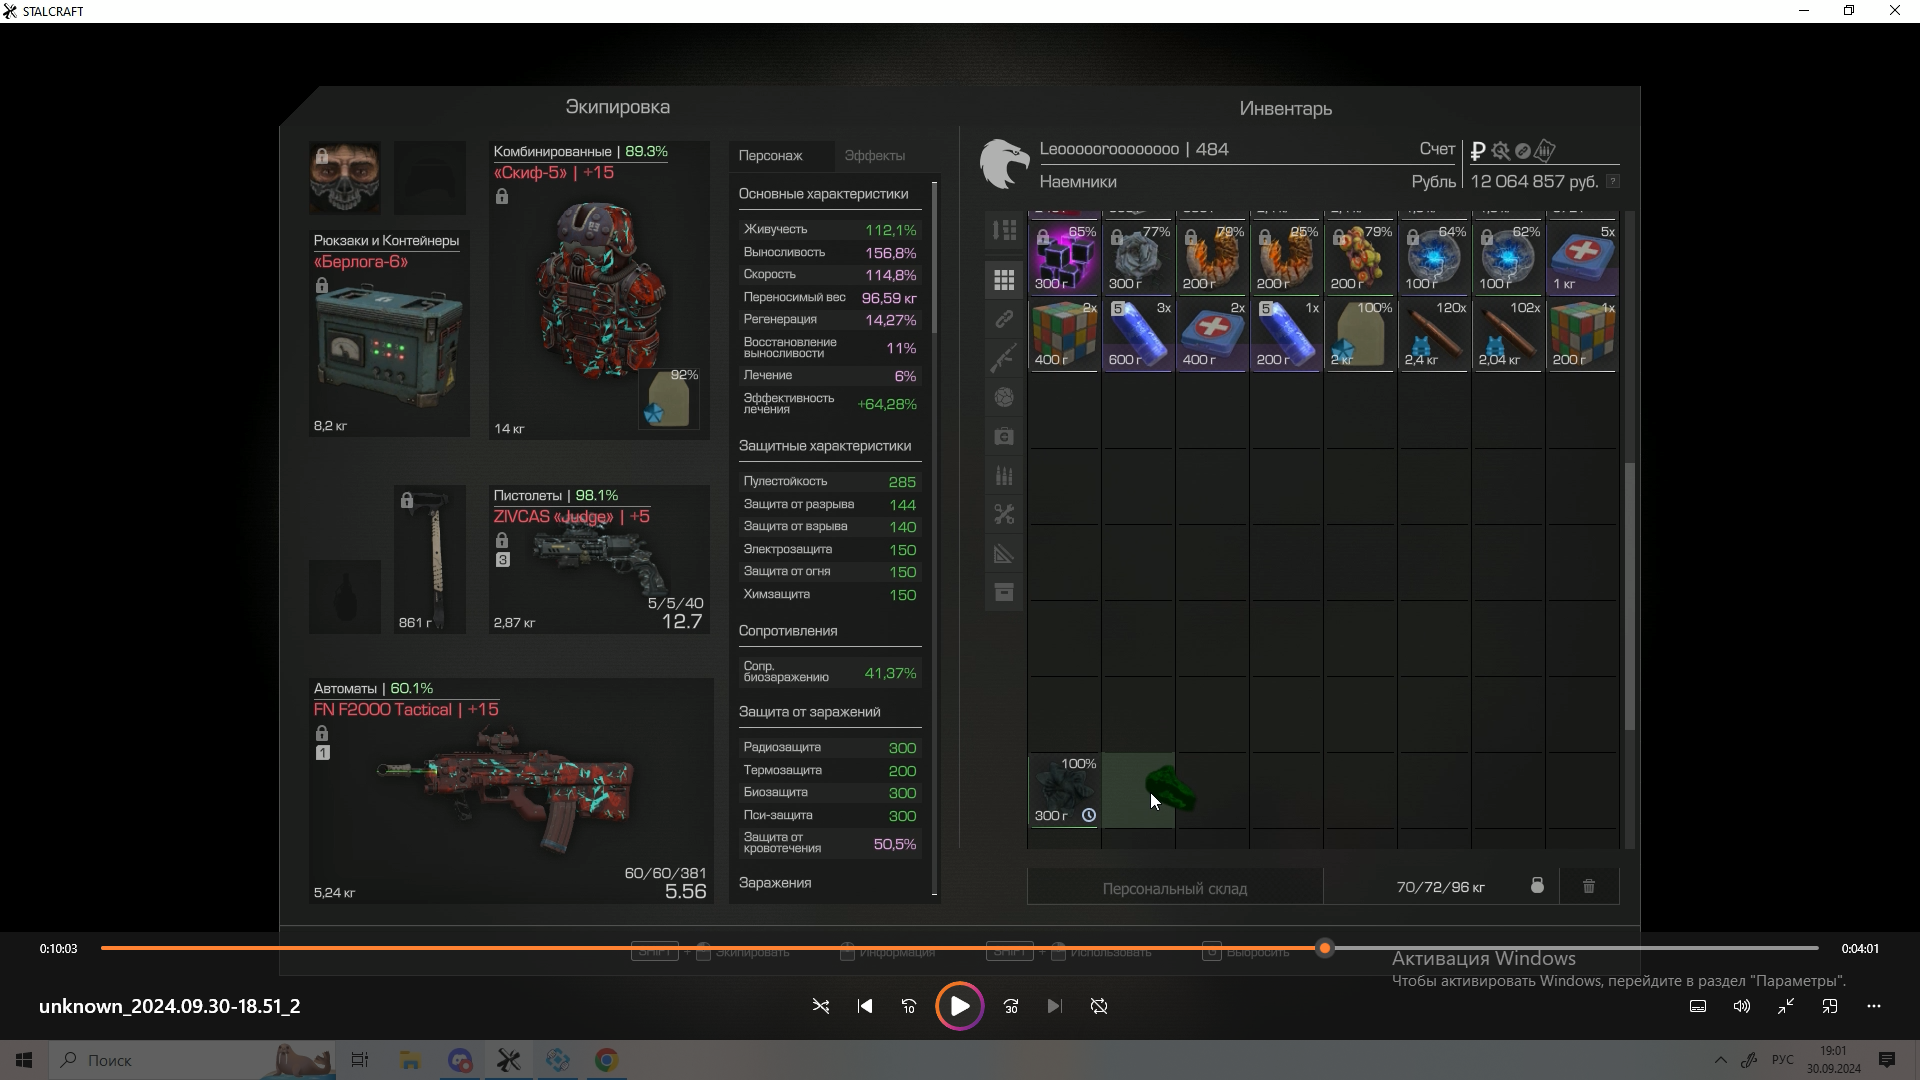The width and height of the screenshot is (1920, 1080).
Task: Click the question mark help by balance
Action: click(1612, 181)
